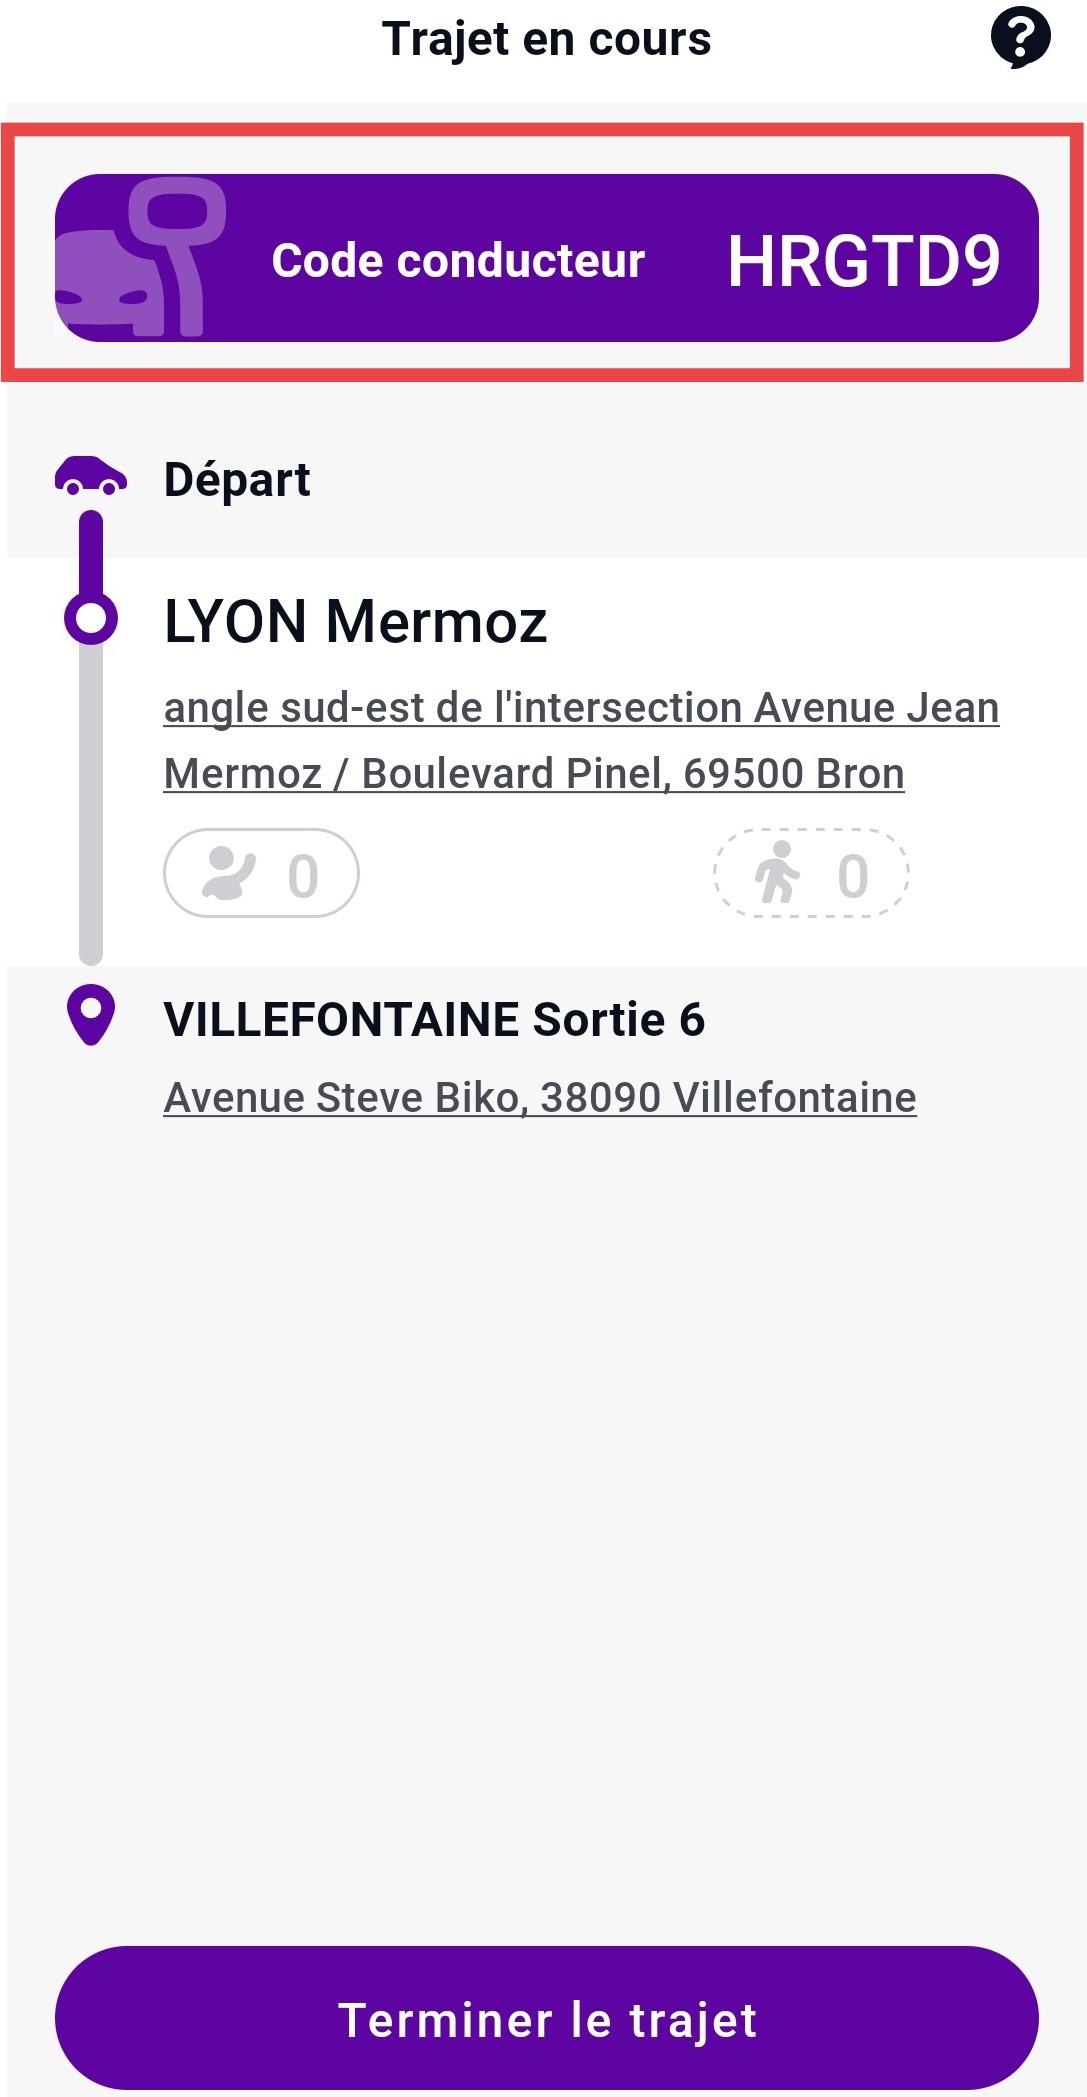The height and width of the screenshot is (2097, 1087).
Task: Click the purple car icon beside Départ
Action: click(x=90, y=476)
